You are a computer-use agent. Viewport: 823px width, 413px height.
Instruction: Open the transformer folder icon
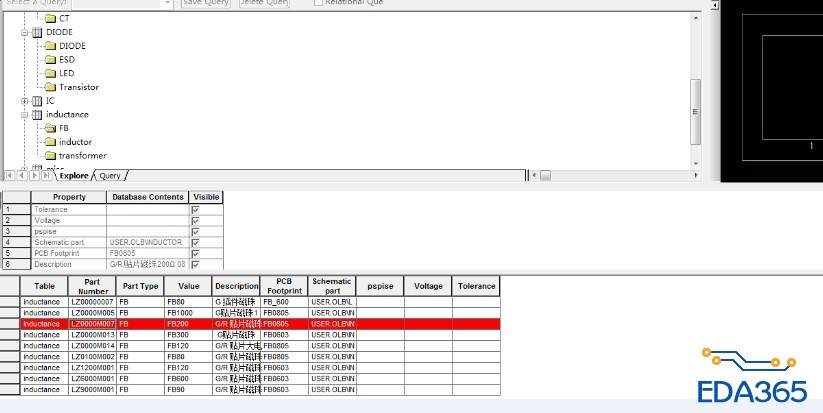click(50, 155)
